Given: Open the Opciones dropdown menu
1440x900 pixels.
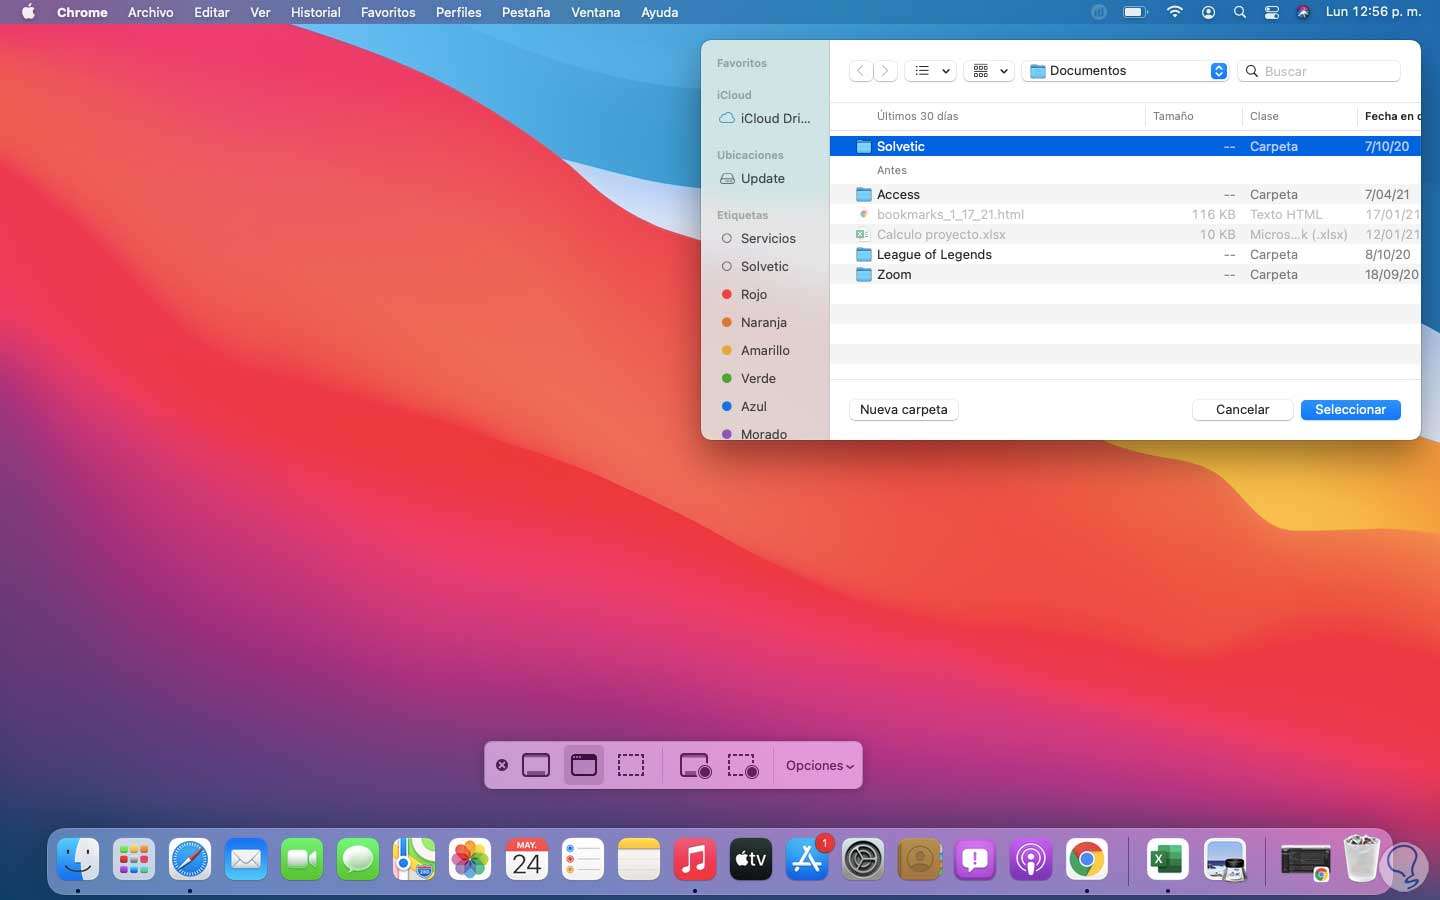Looking at the screenshot, I should pyautogui.click(x=819, y=766).
